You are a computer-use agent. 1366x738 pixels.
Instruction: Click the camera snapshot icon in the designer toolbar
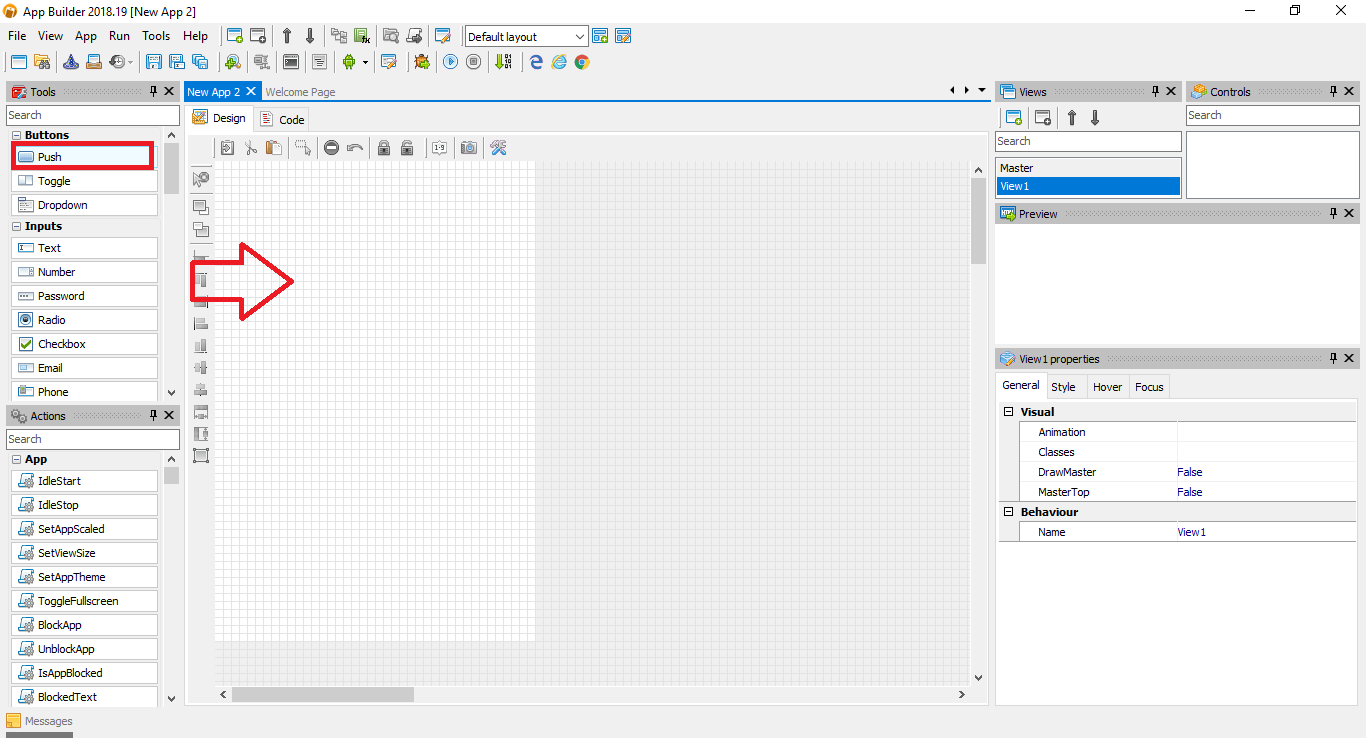pos(468,147)
